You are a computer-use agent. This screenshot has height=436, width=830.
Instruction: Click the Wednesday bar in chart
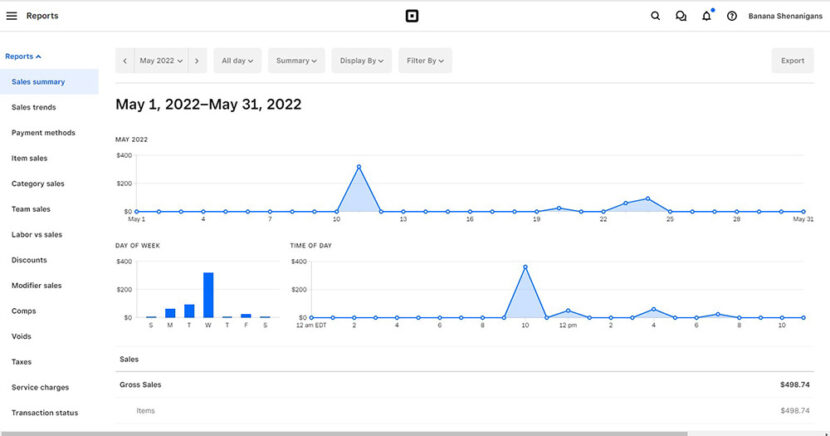click(208, 295)
